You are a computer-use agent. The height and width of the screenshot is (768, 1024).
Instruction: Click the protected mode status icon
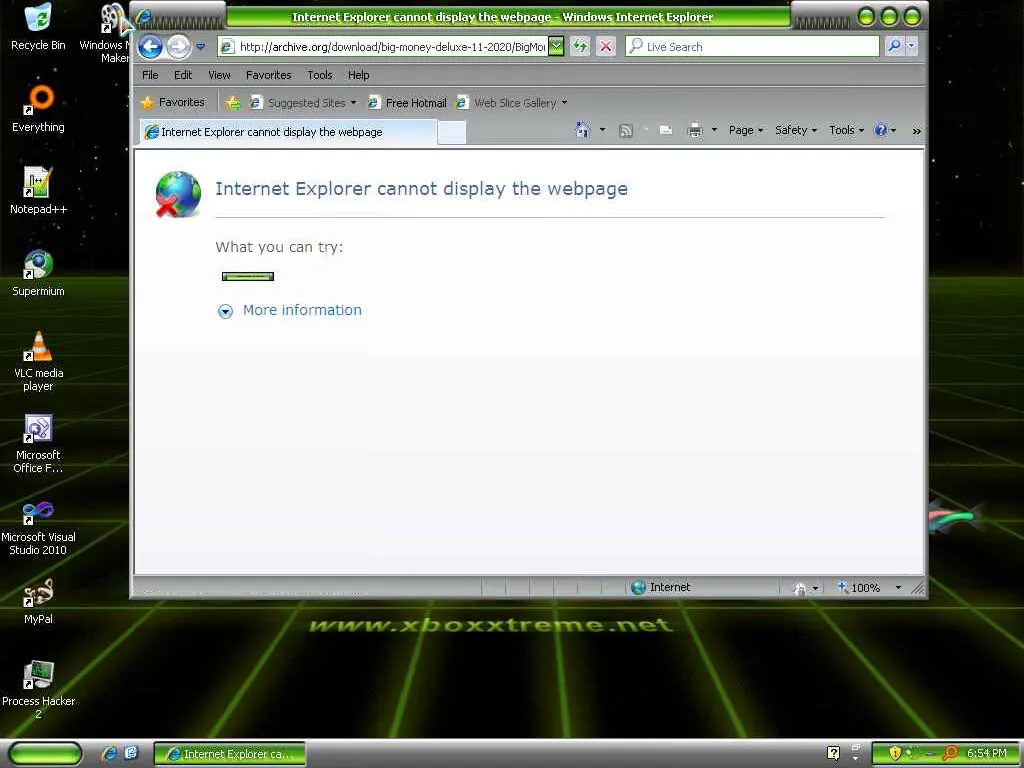[x=799, y=588]
